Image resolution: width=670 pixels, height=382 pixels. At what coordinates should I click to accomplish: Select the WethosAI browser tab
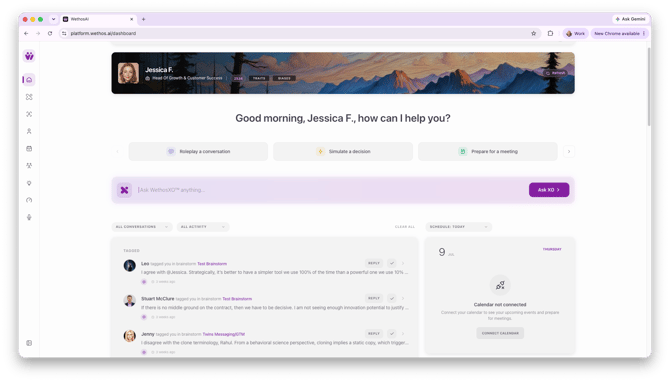click(98, 19)
